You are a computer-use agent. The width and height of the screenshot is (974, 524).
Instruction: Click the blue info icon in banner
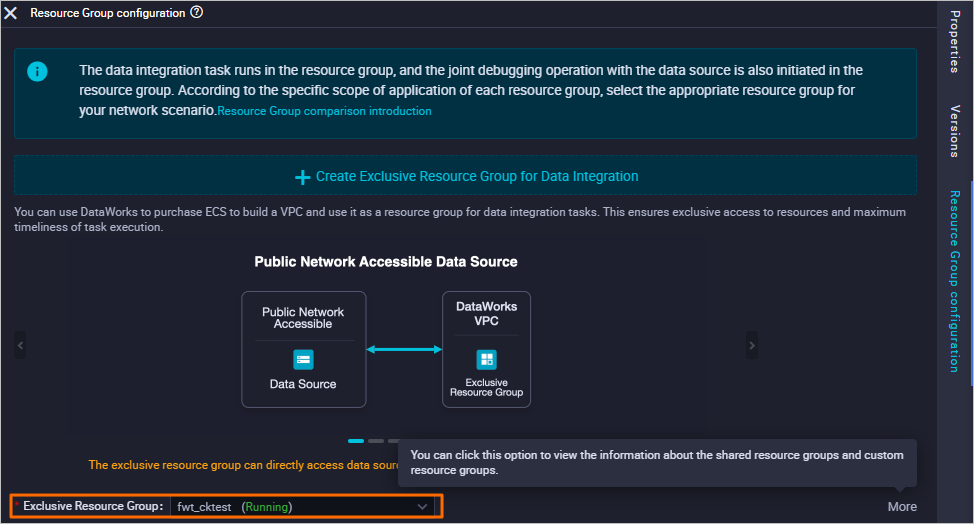[37, 71]
